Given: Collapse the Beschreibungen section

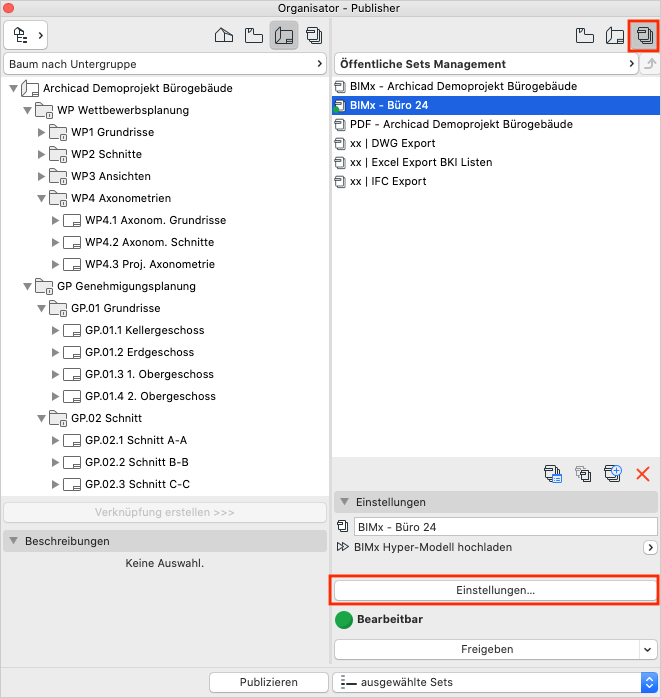Looking at the screenshot, I should [14, 541].
